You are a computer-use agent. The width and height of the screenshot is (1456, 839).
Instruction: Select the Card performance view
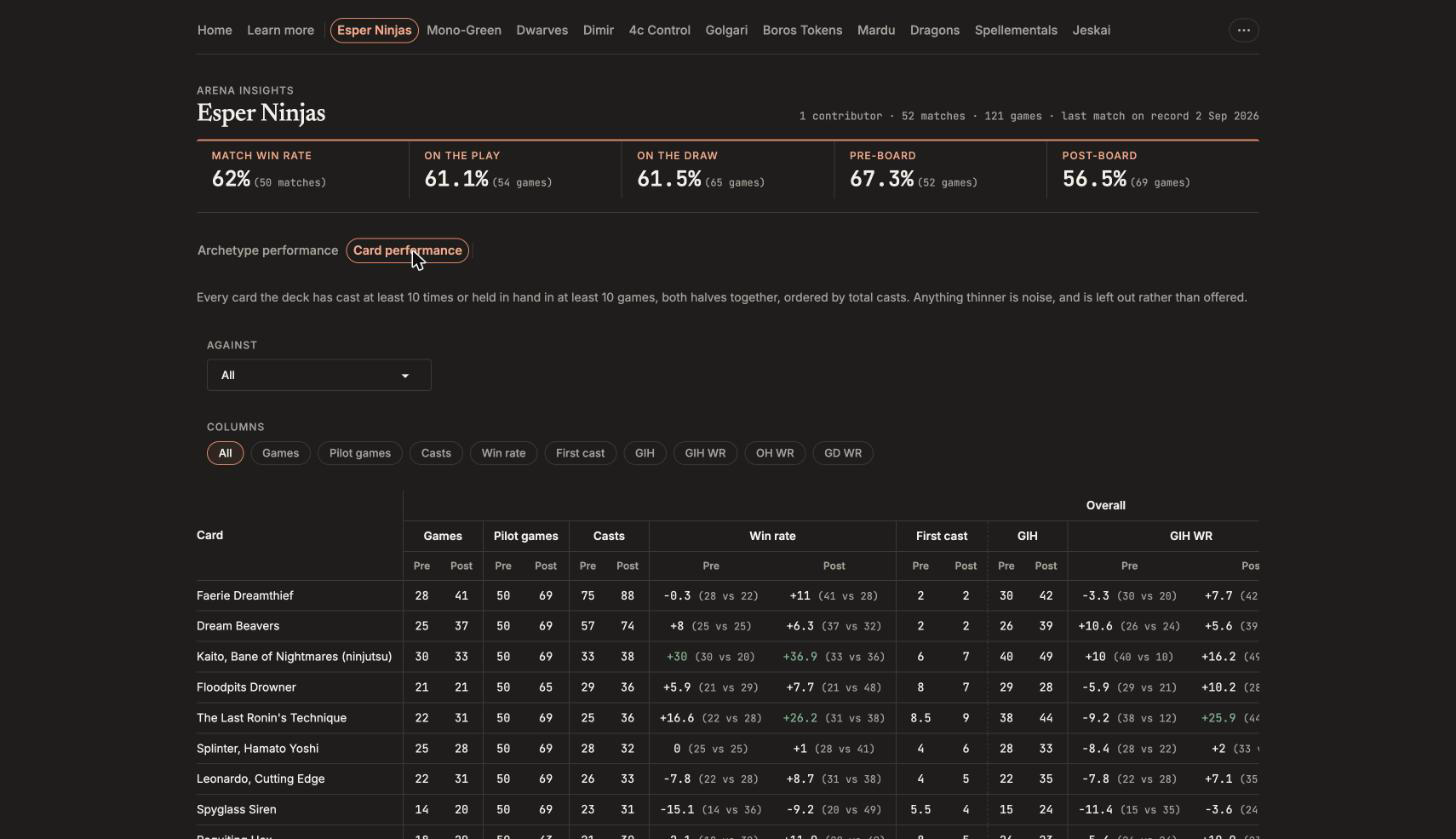click(408, 251)
